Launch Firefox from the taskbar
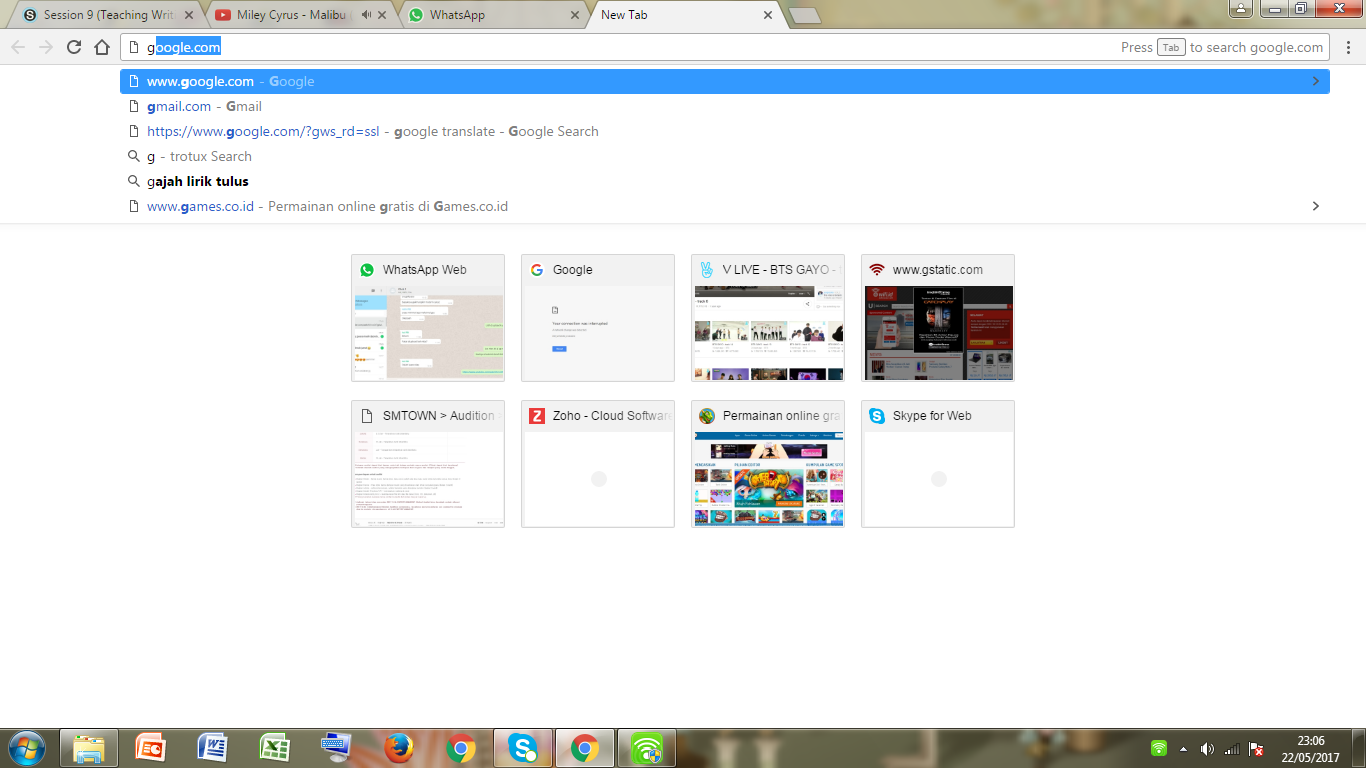 (399, 748)
